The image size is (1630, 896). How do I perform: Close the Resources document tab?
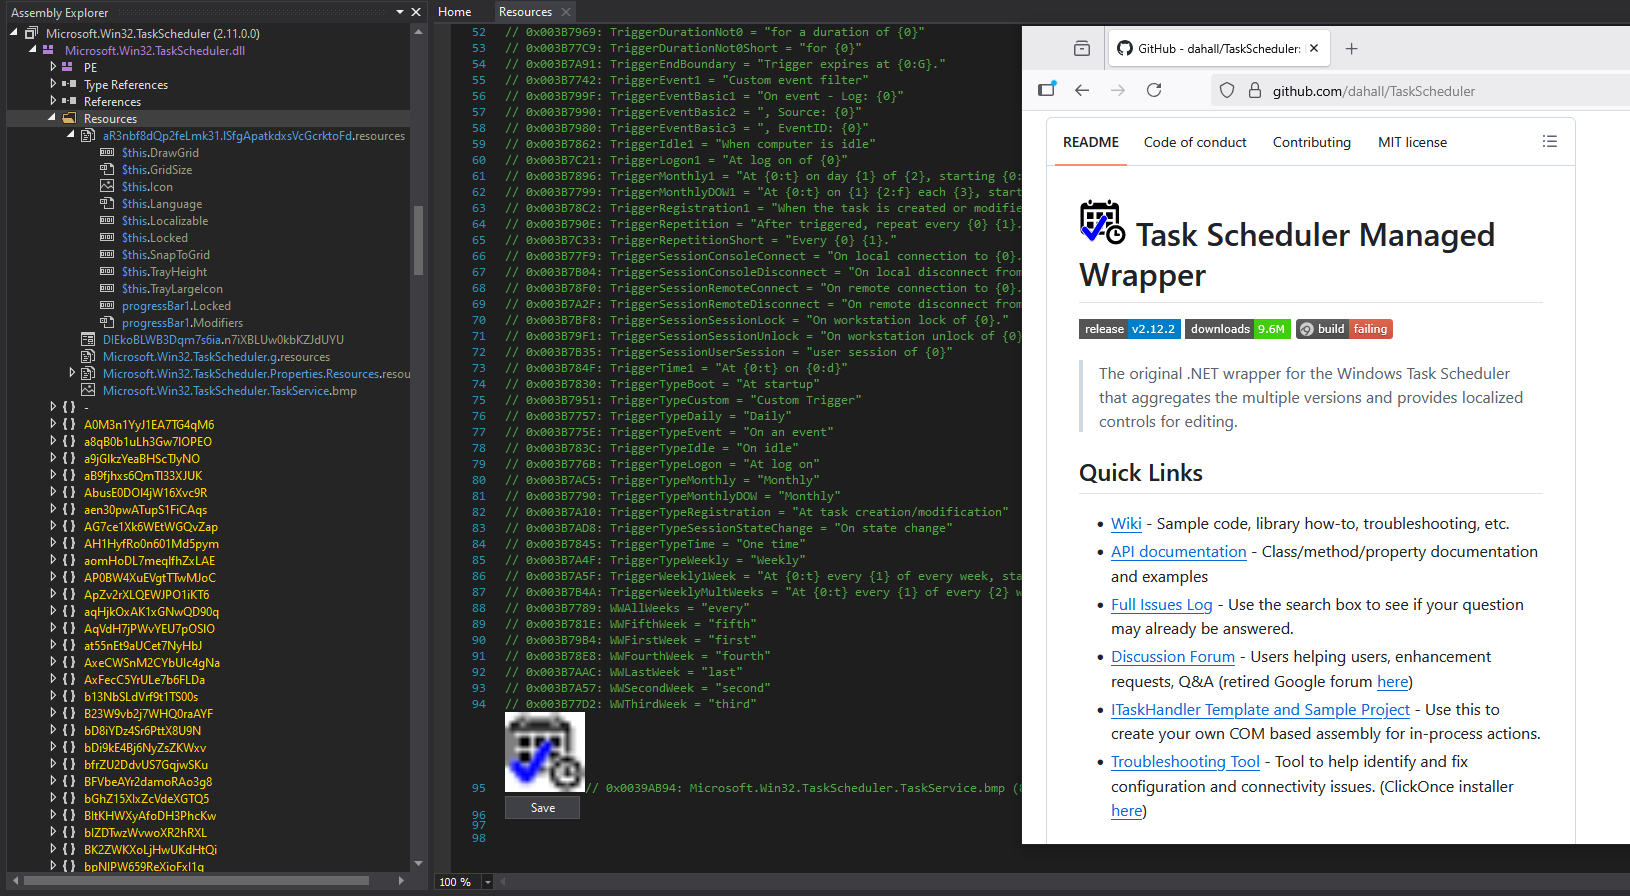[566, 12]
